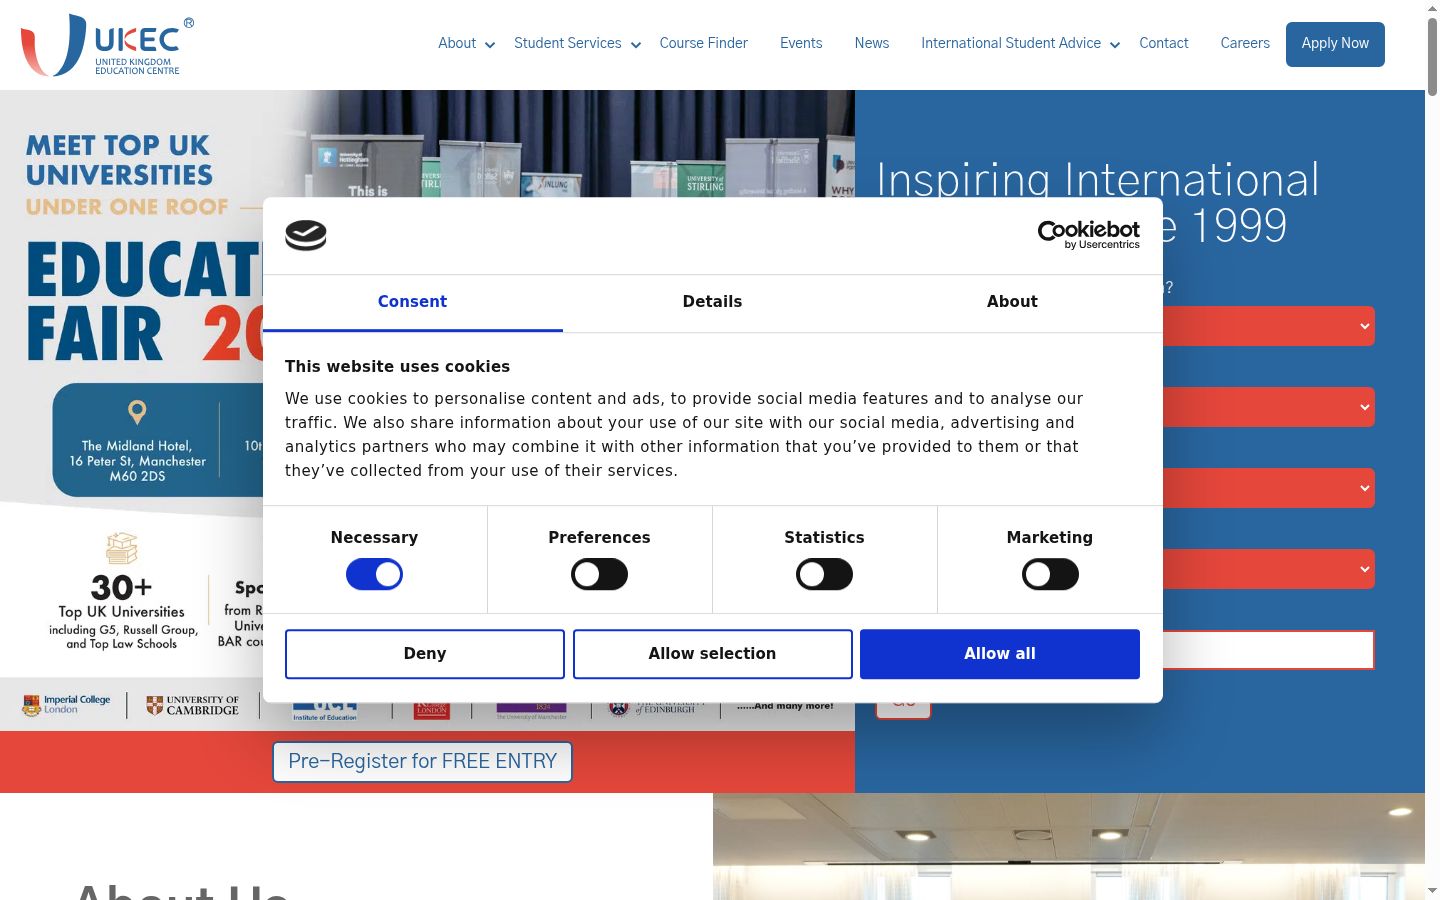Click 'The Midland Hotel' address text
This screenshot has width=1440, height=900.
(137, 461)
